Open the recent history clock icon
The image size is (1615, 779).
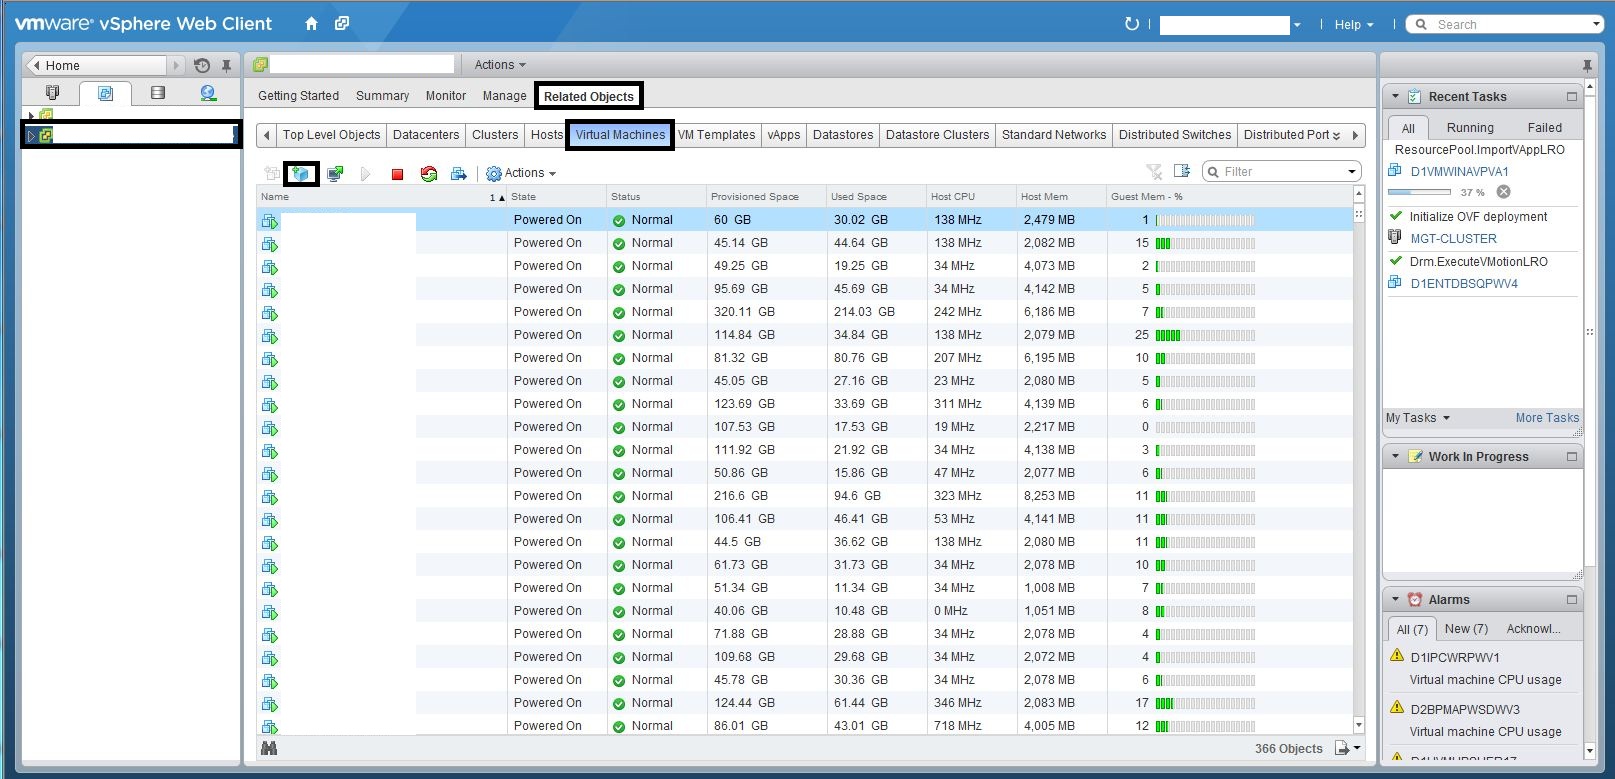[x=202, y=66]
